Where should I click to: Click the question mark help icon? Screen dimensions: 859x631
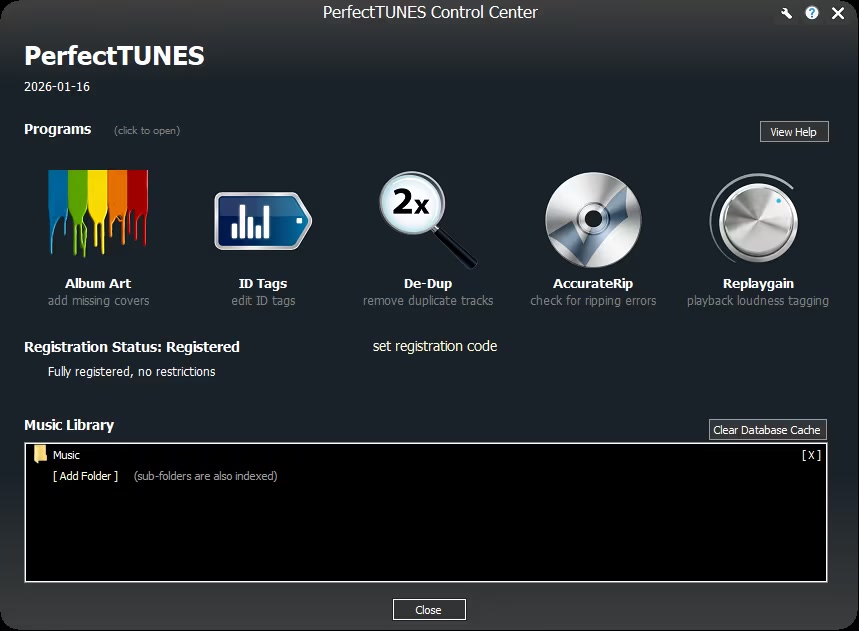coord(812,13)
